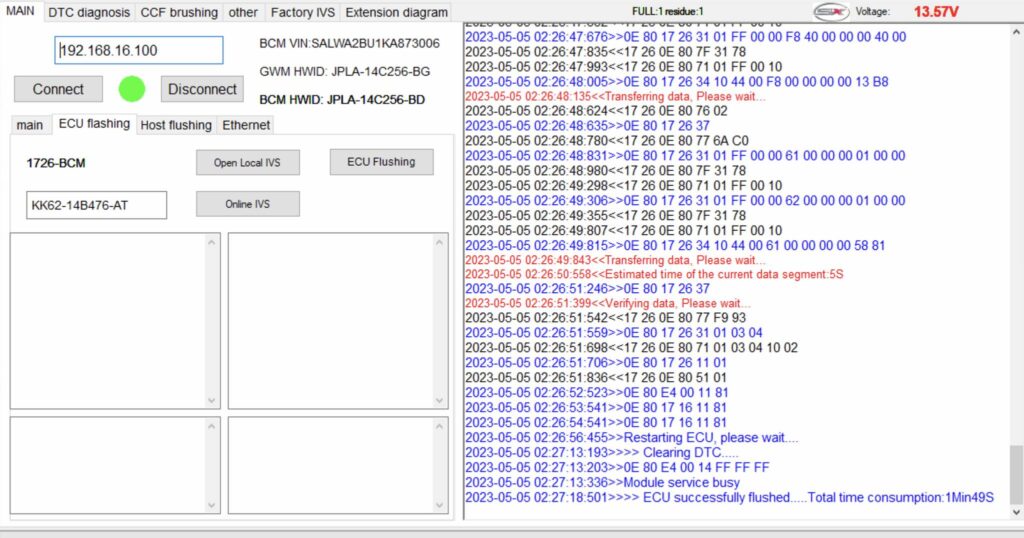Viewport: 1024px width, 538px height.
Task: Click the KK62-14B476-AT part number field
Action: 97,205
